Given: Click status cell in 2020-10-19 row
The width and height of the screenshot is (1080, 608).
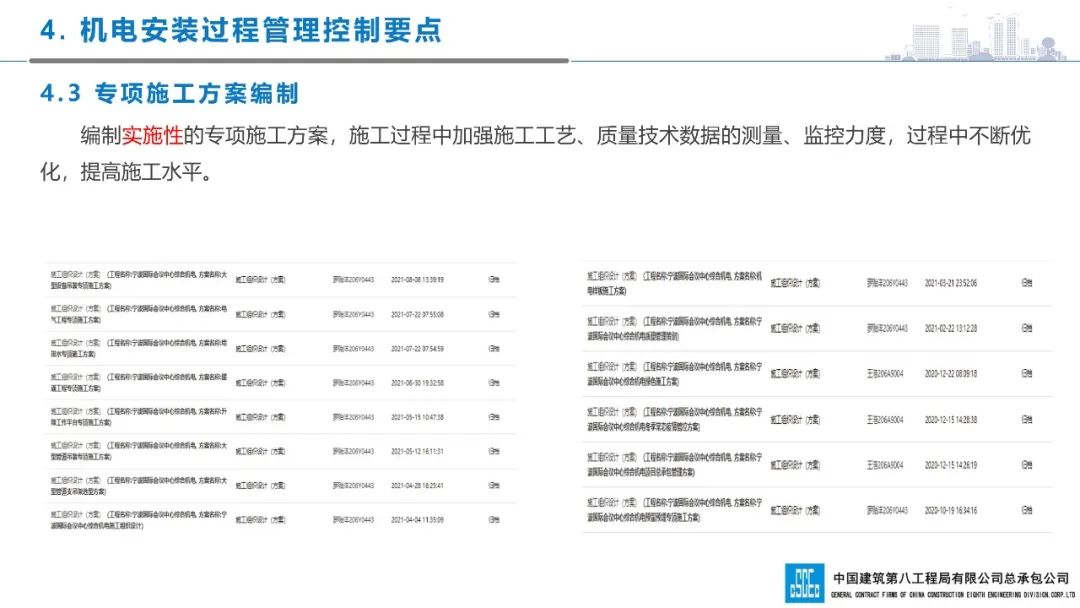Looking at the screenshot, I should pos(1027,511).
